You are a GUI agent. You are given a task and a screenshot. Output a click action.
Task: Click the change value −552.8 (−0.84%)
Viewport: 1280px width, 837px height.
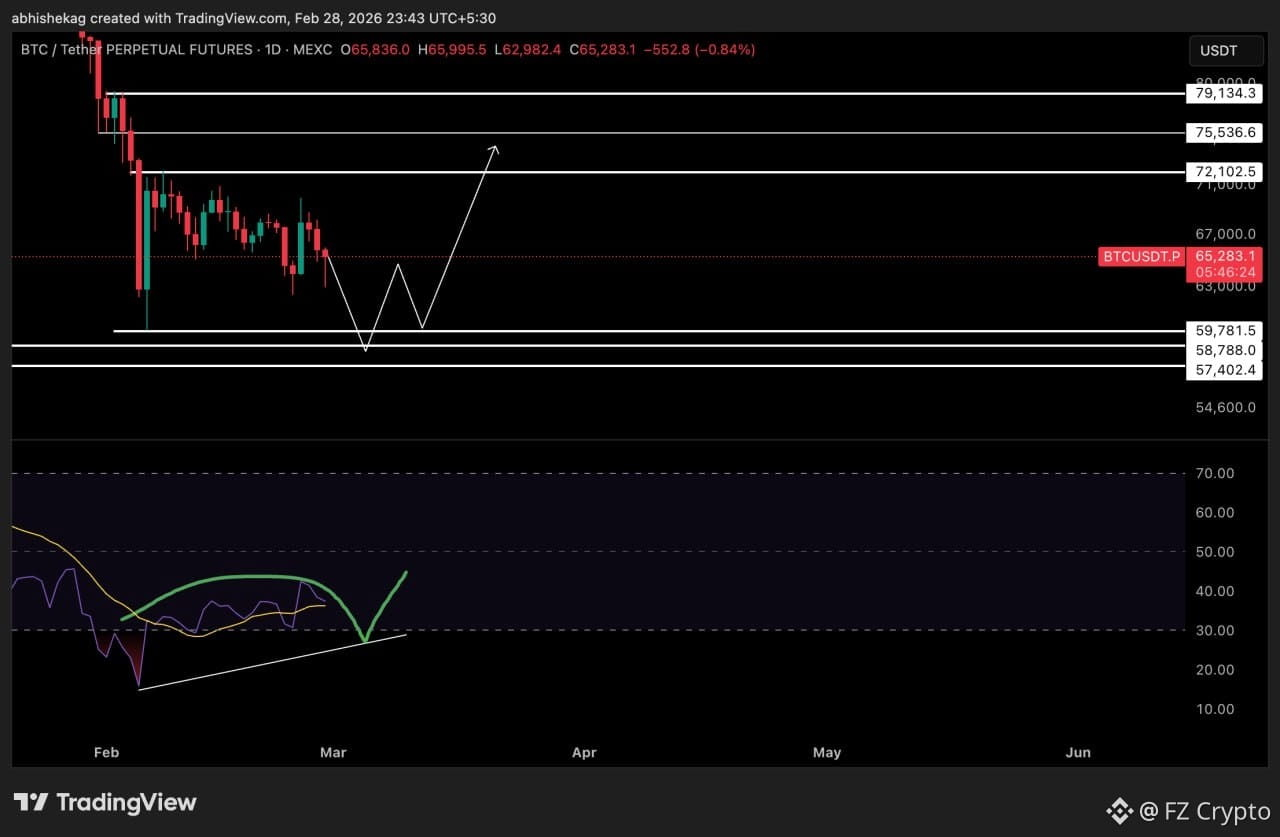(x=700, y=49)
